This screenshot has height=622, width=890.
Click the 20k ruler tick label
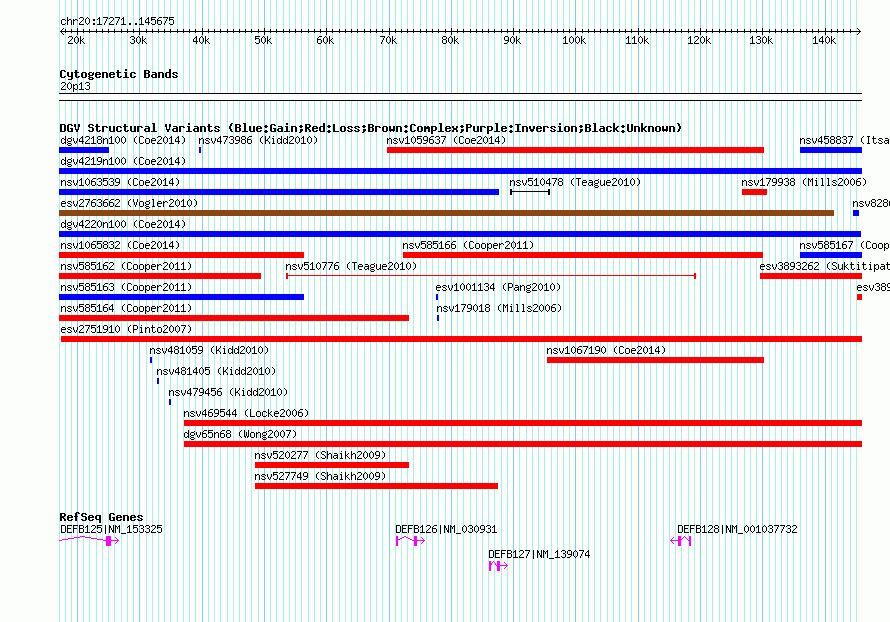pyautogui.click(x=77, y=40)
